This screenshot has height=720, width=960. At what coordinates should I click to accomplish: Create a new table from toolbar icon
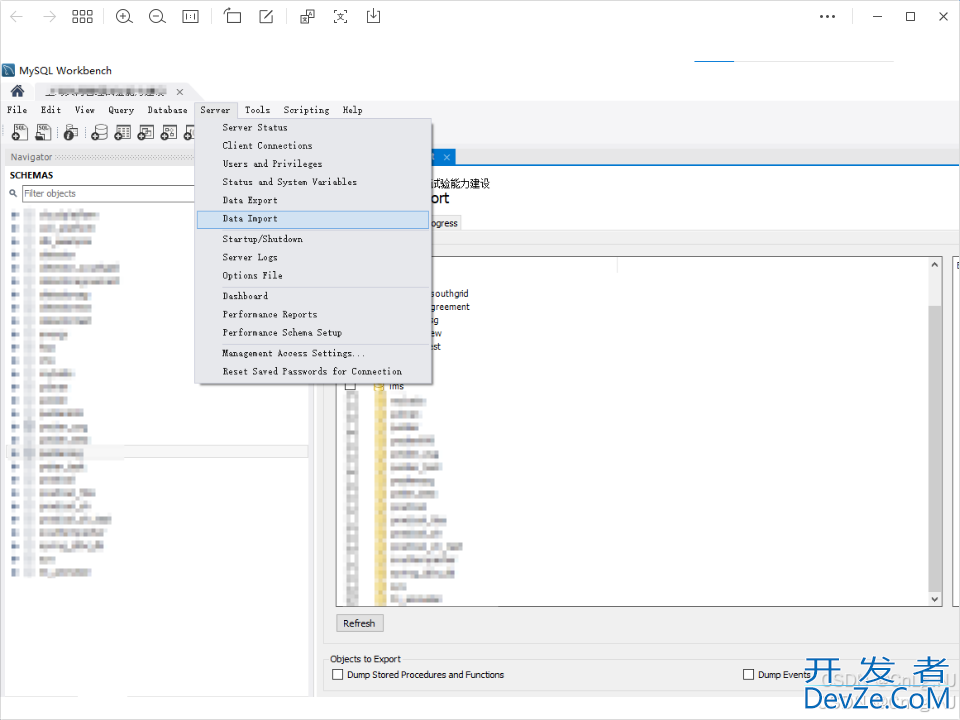122,132
